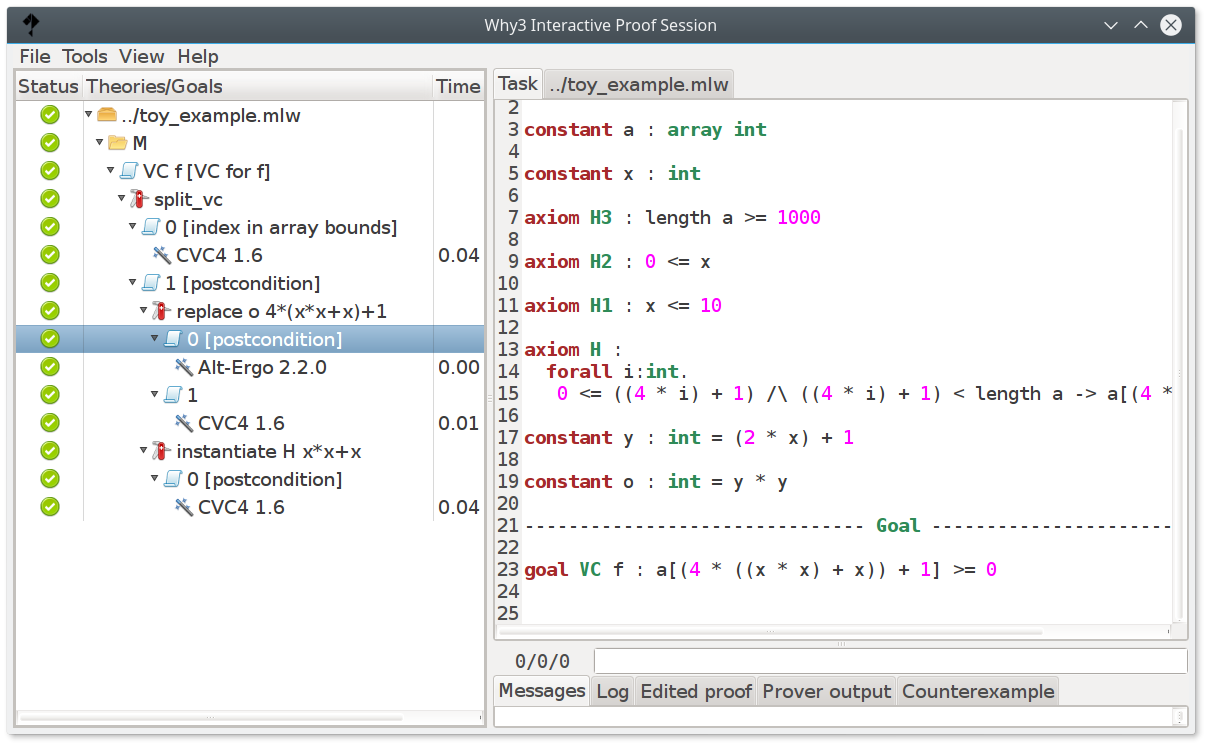1208x747 pixels.
Task: Click the goal icon of 0 [postcondition] under instantiate H
Action: (x=173, y=479)
